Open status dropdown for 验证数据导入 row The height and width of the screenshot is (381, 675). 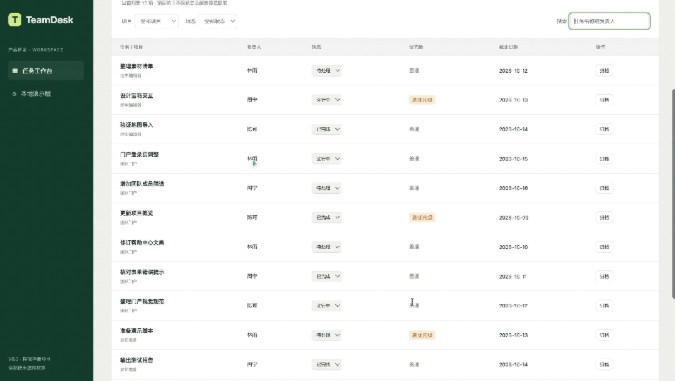[326, 129]
